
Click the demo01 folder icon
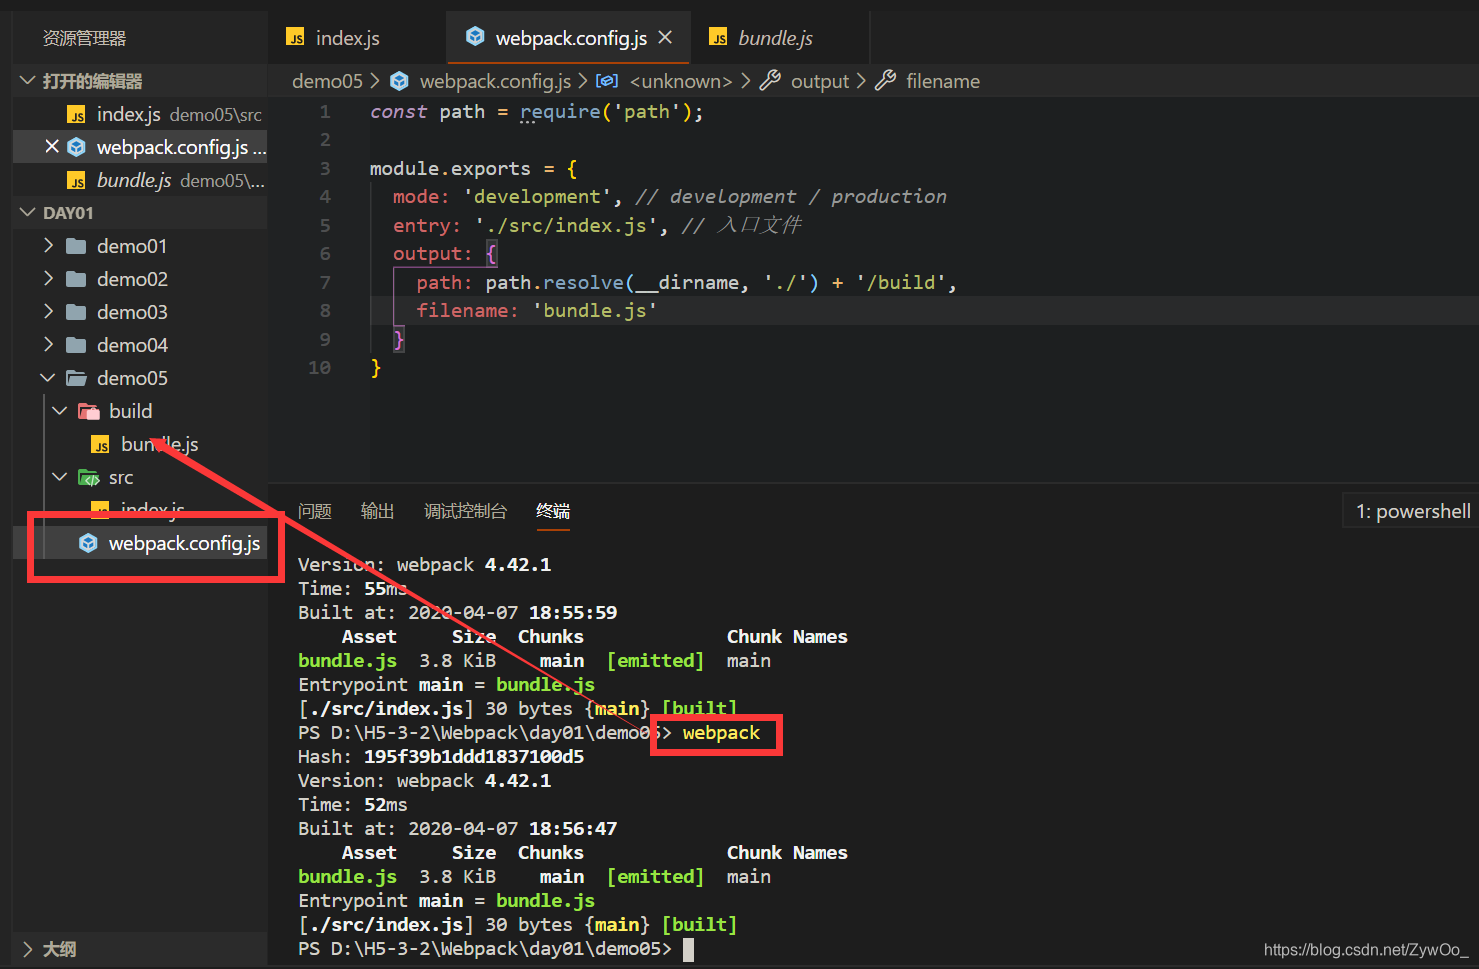[76, 246]
